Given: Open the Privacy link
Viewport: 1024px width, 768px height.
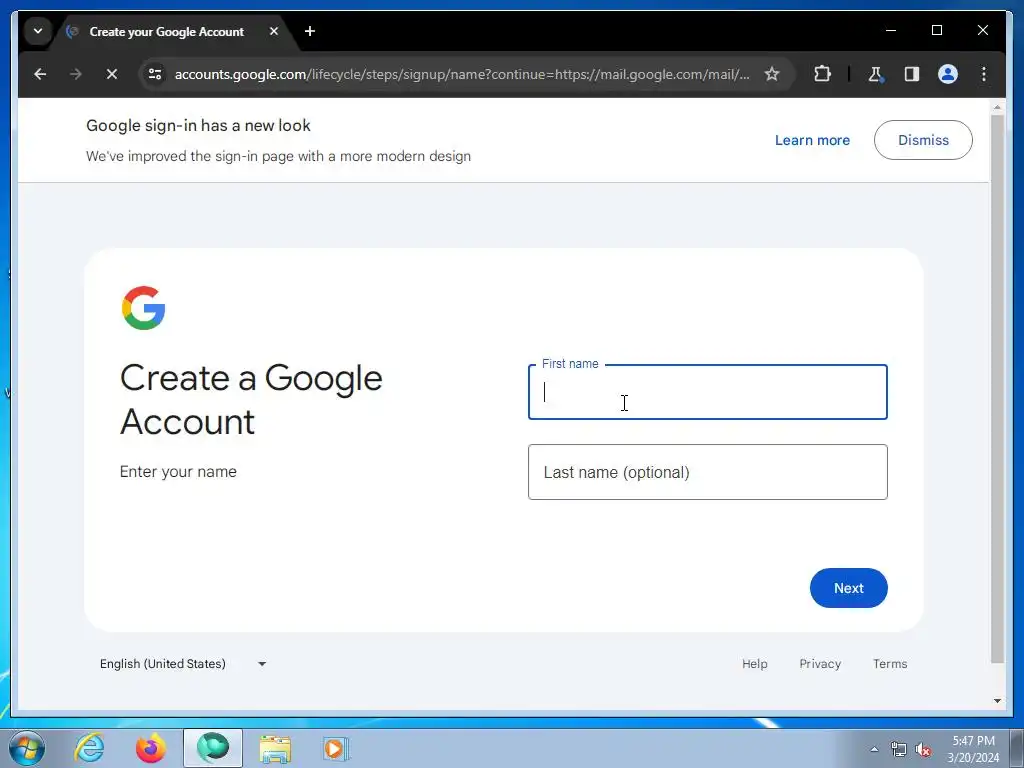Looking at the screenshot, I should [820, 664].
